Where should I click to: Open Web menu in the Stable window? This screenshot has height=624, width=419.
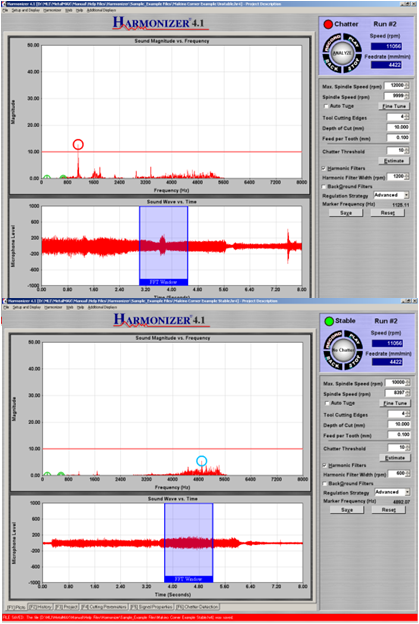click(x=69, y=307)
